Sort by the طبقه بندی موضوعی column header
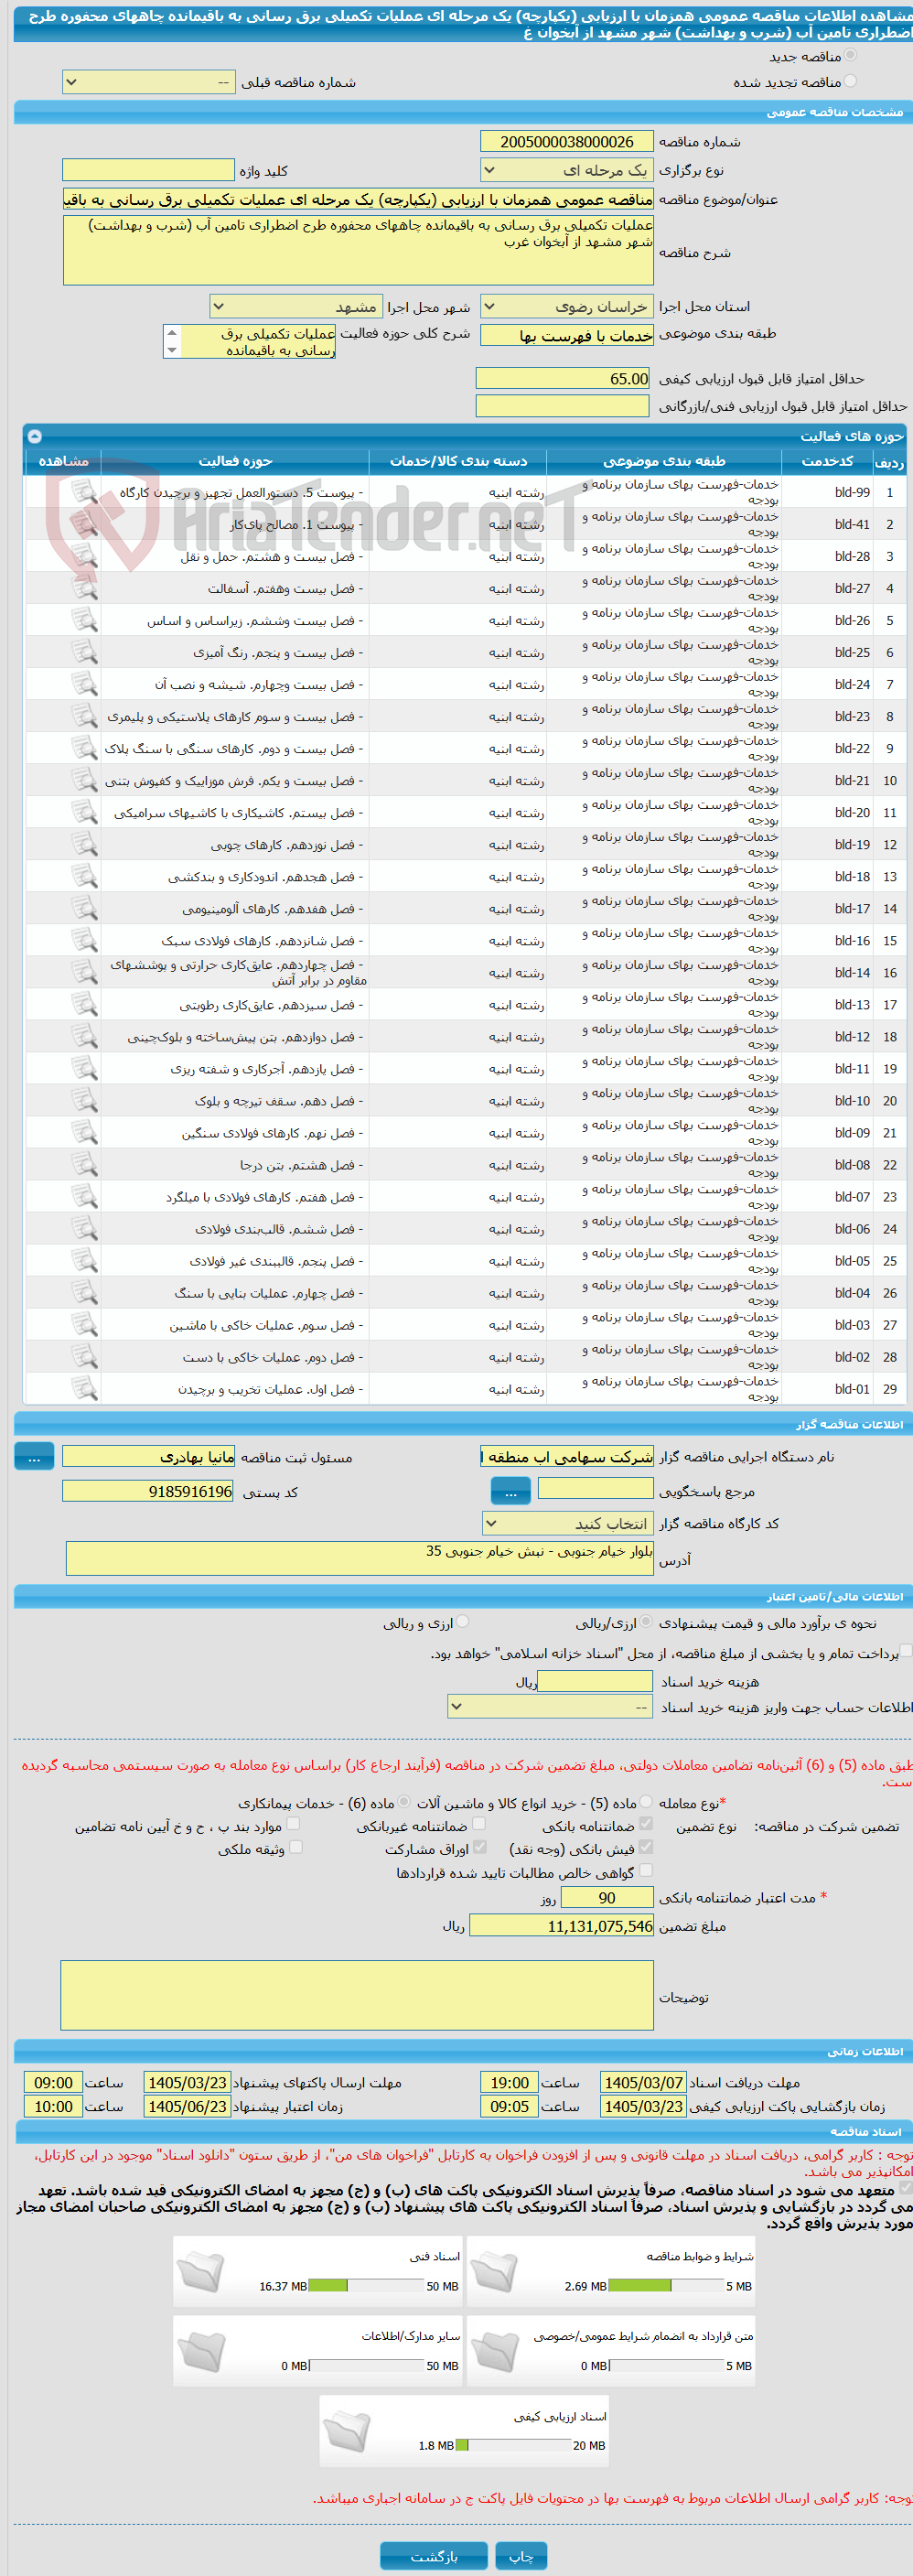 click(x=664, y=461)
